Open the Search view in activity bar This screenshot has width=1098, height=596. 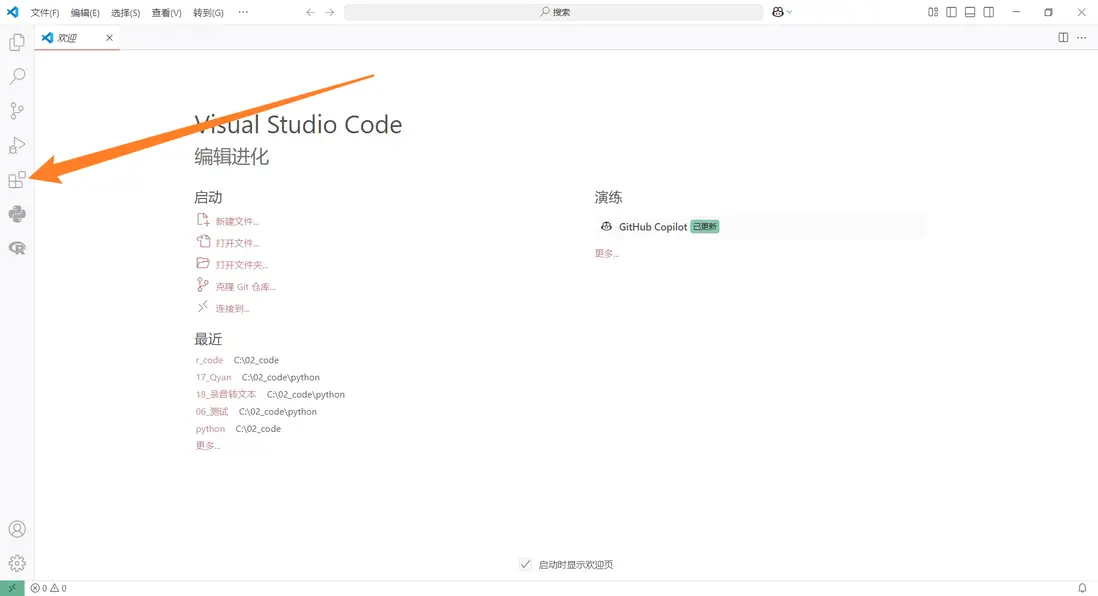[17, 76]
